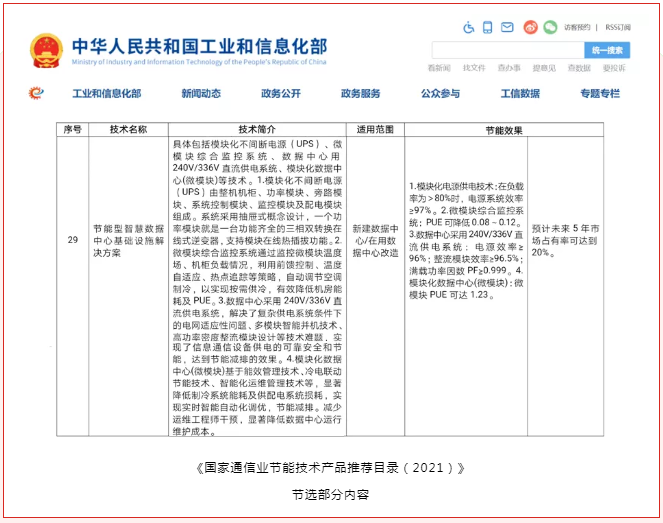Open the 新闻动态 navigation menu
Viewport: 663px width, 523px height.
[201, 93]
